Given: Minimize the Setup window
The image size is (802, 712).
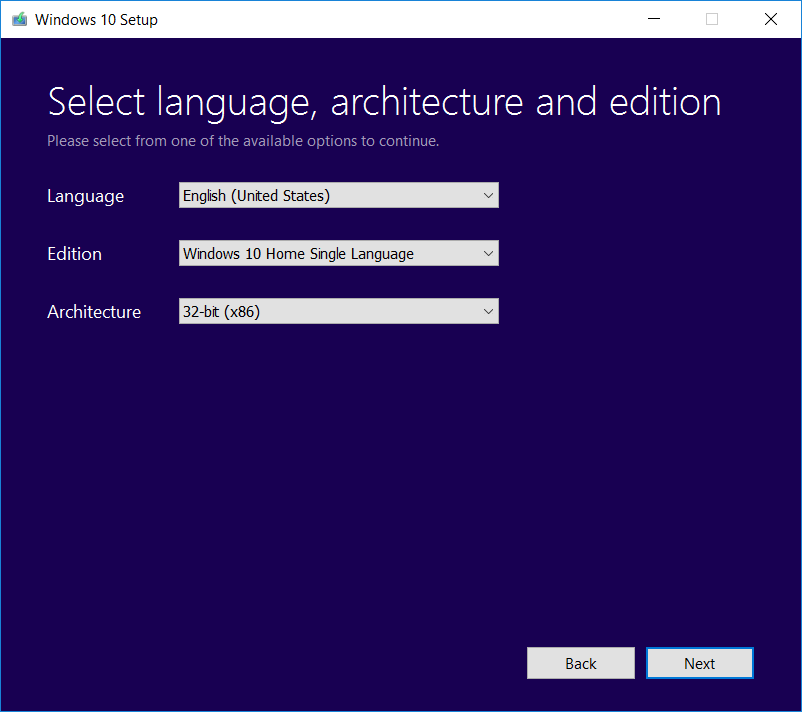Looking at the screenshot, I should [x=654, y=19].
